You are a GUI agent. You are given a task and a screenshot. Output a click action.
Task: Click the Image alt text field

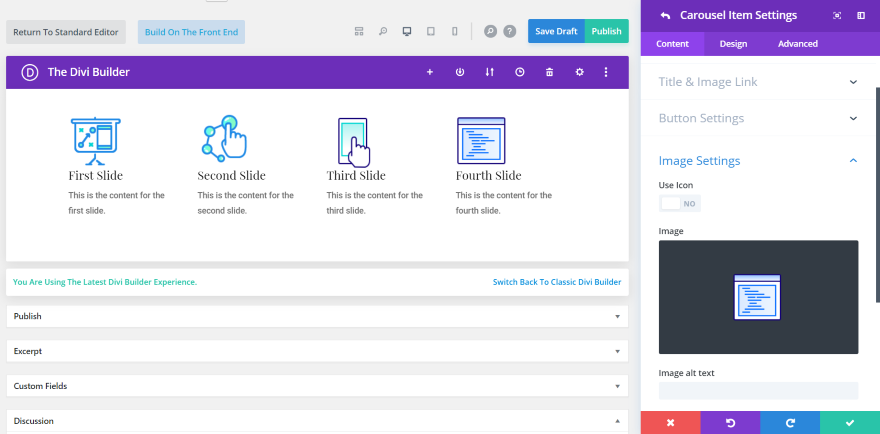coord(758,391)
